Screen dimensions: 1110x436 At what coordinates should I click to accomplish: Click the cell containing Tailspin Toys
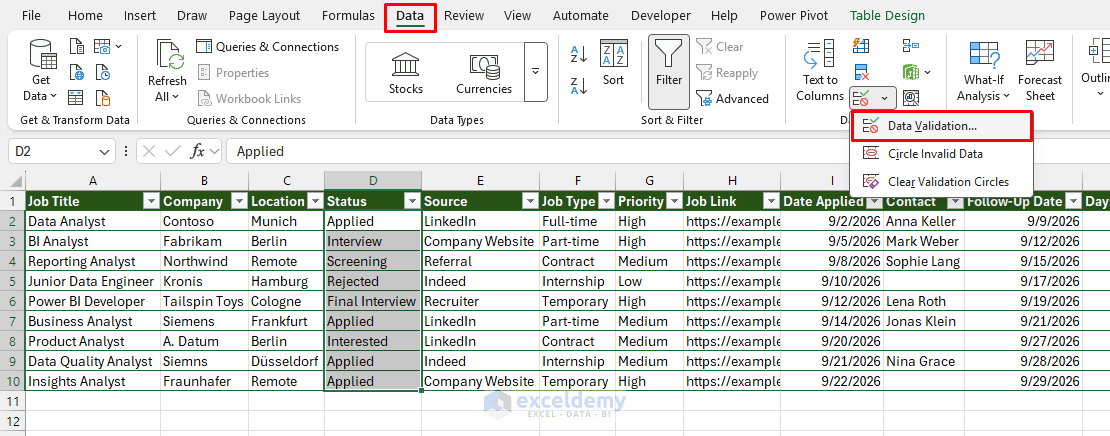pyautogui.click(x=204, y=302)
